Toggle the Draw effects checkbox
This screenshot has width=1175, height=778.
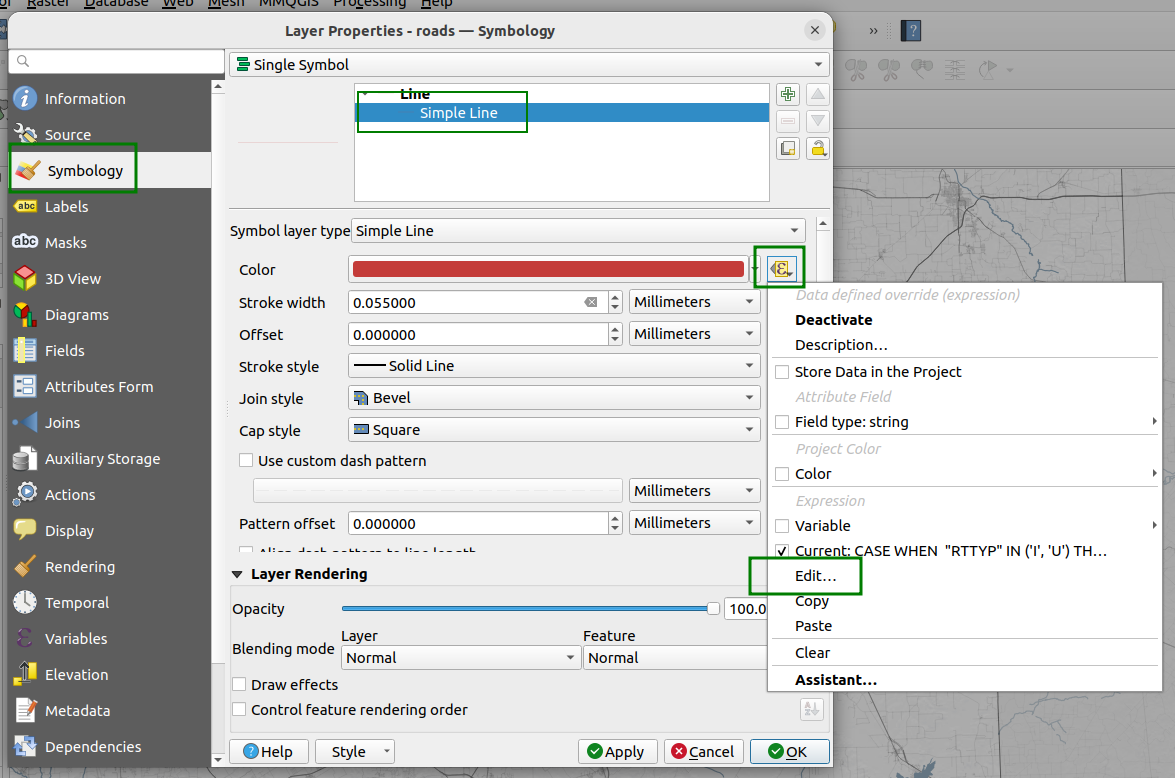click(x=239, y=685)
